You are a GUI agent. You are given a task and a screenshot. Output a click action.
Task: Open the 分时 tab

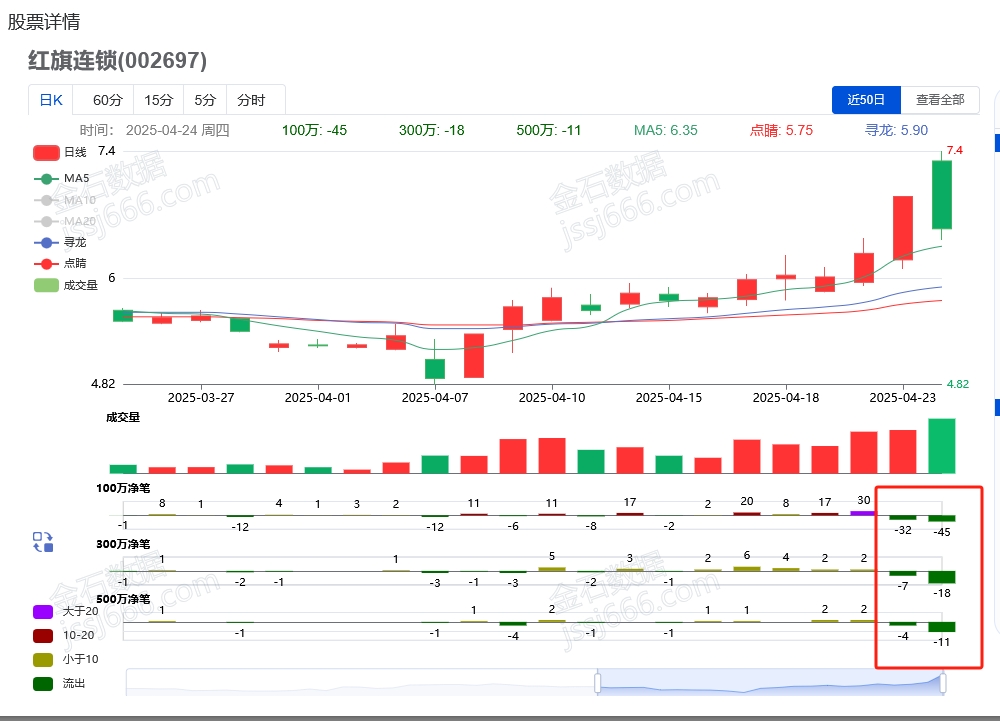(x=251, y=100)
